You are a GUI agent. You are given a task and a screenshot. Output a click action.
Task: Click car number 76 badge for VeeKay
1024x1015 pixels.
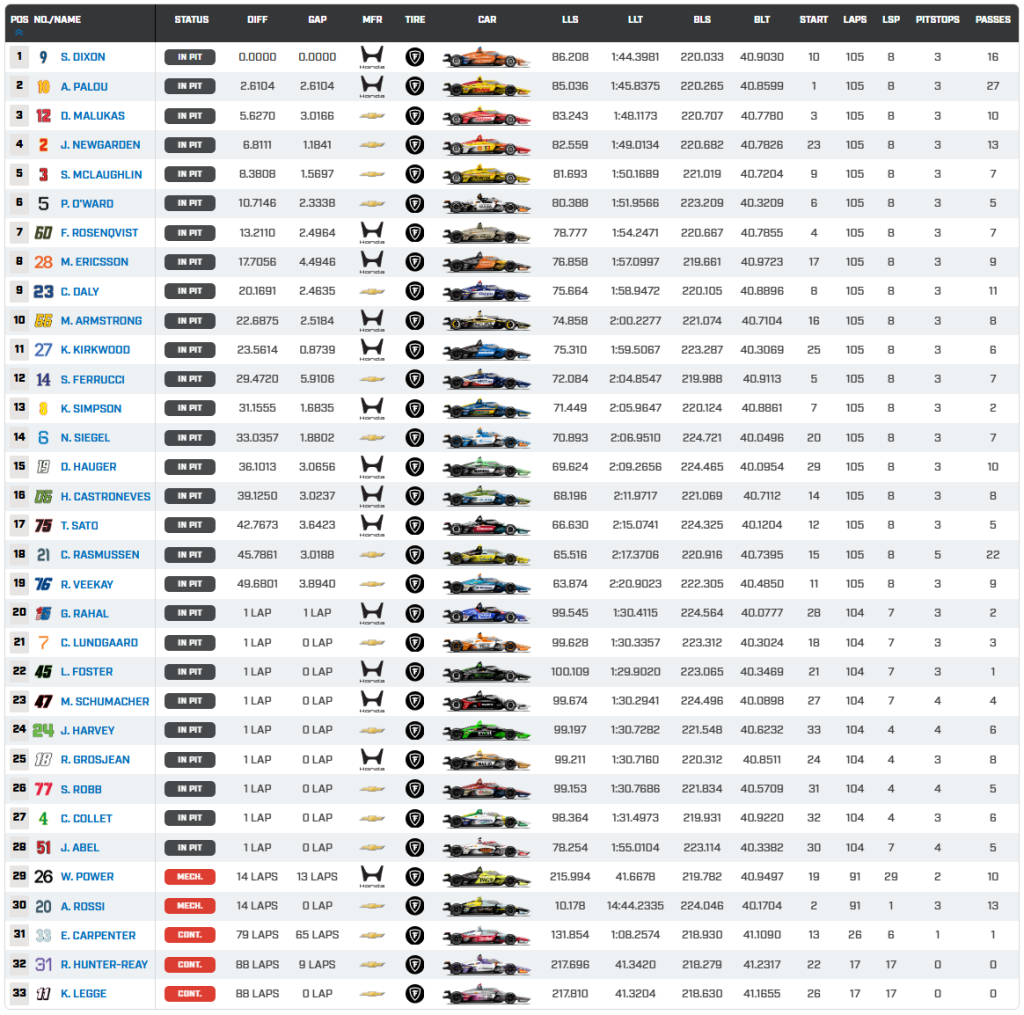43,584
